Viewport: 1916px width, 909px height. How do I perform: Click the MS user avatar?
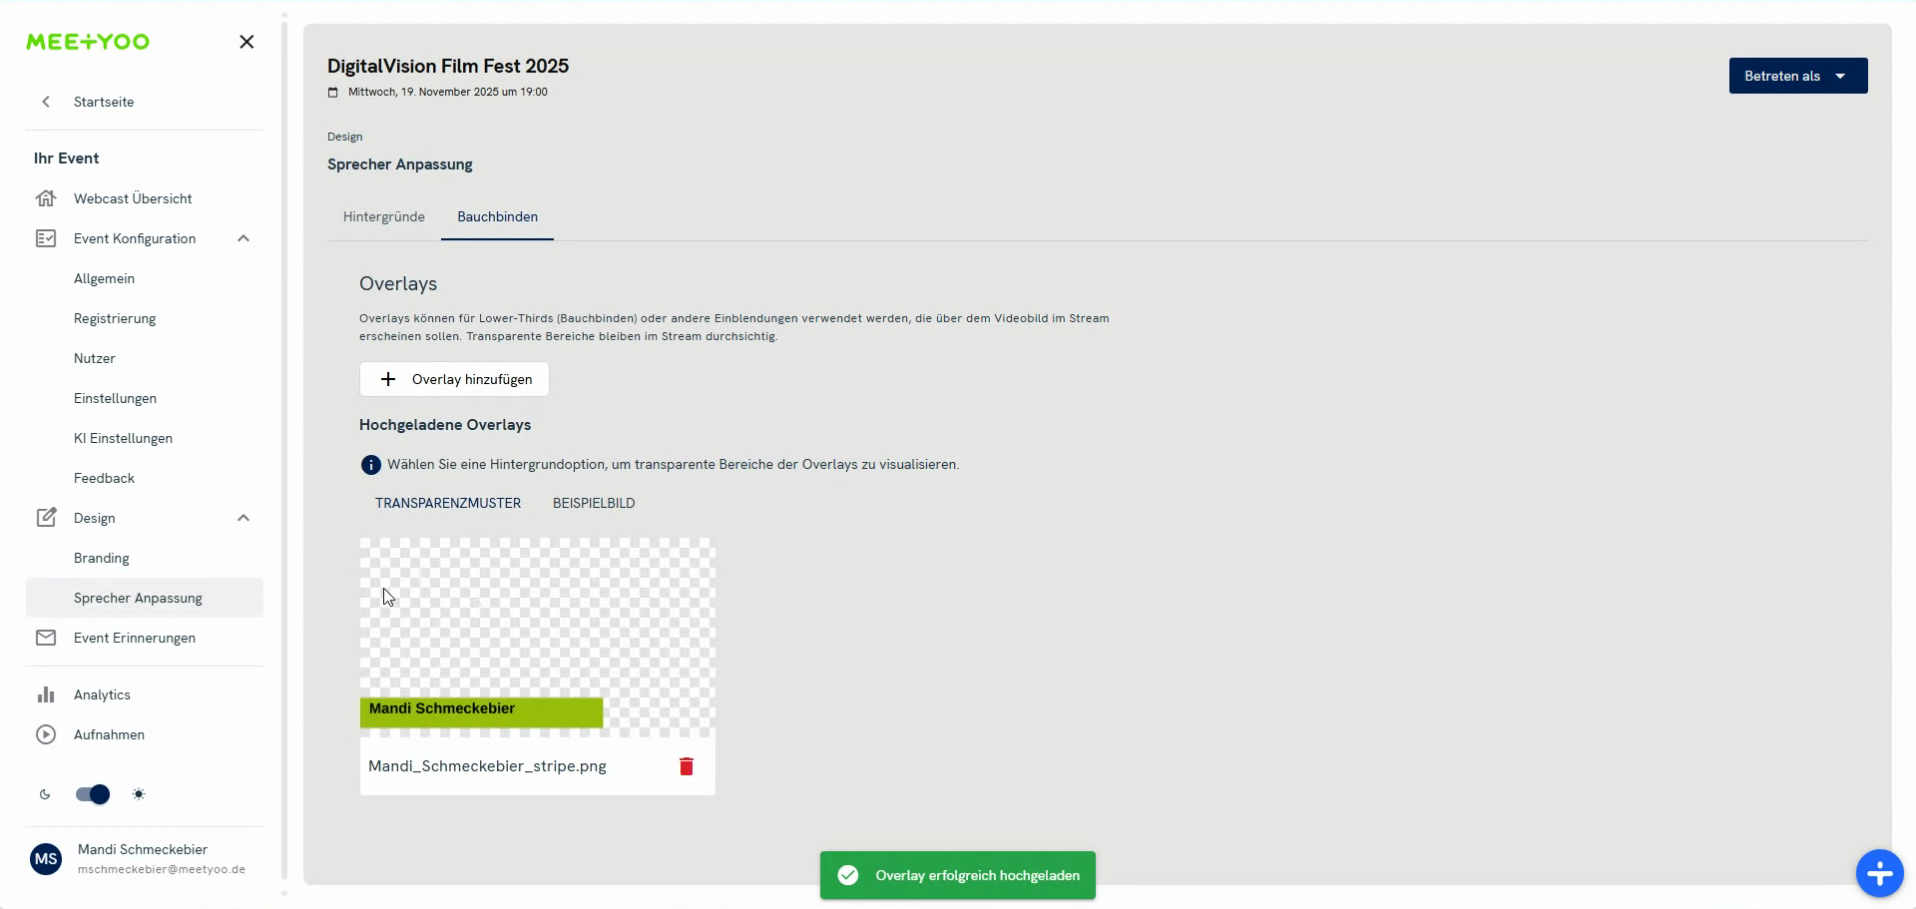[x=46, y=858]
